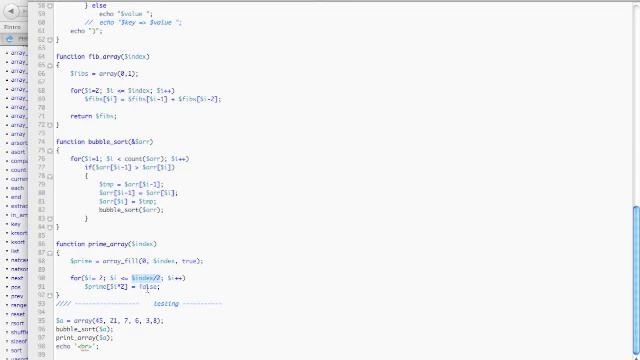Open the key link in the sidebar
This screenshot has width=640, height=360.
click(16, 224)
